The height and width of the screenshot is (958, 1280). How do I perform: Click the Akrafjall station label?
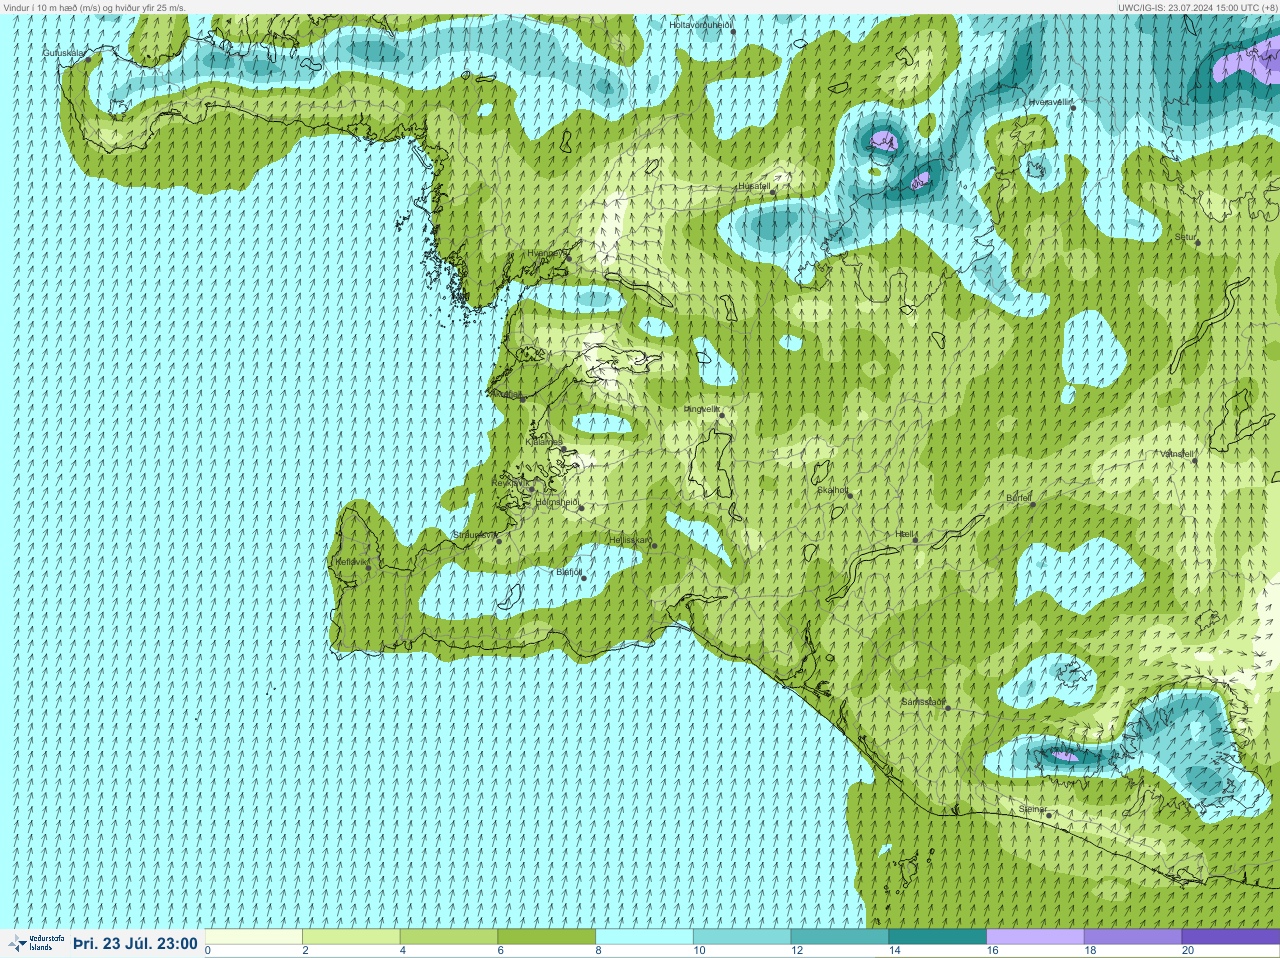tap(505, 394)
